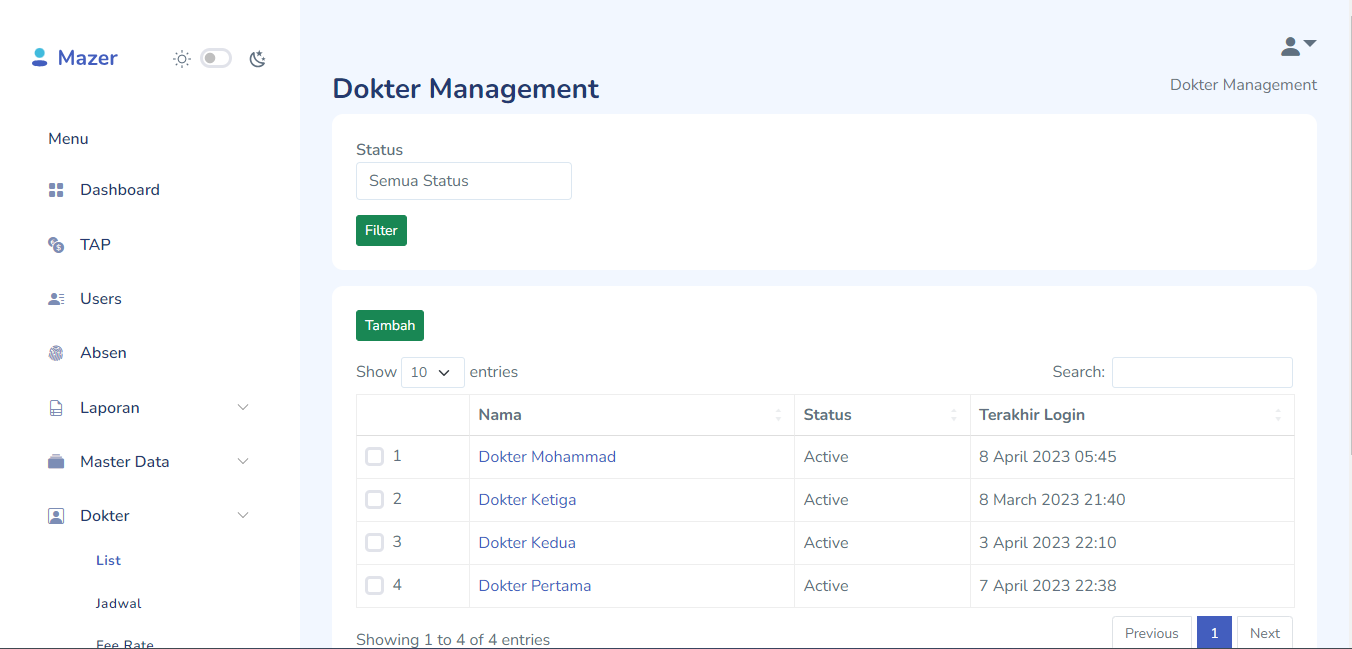Open the Jadwal submenu item
The image size is (1352, 649).
pos(119,604)
